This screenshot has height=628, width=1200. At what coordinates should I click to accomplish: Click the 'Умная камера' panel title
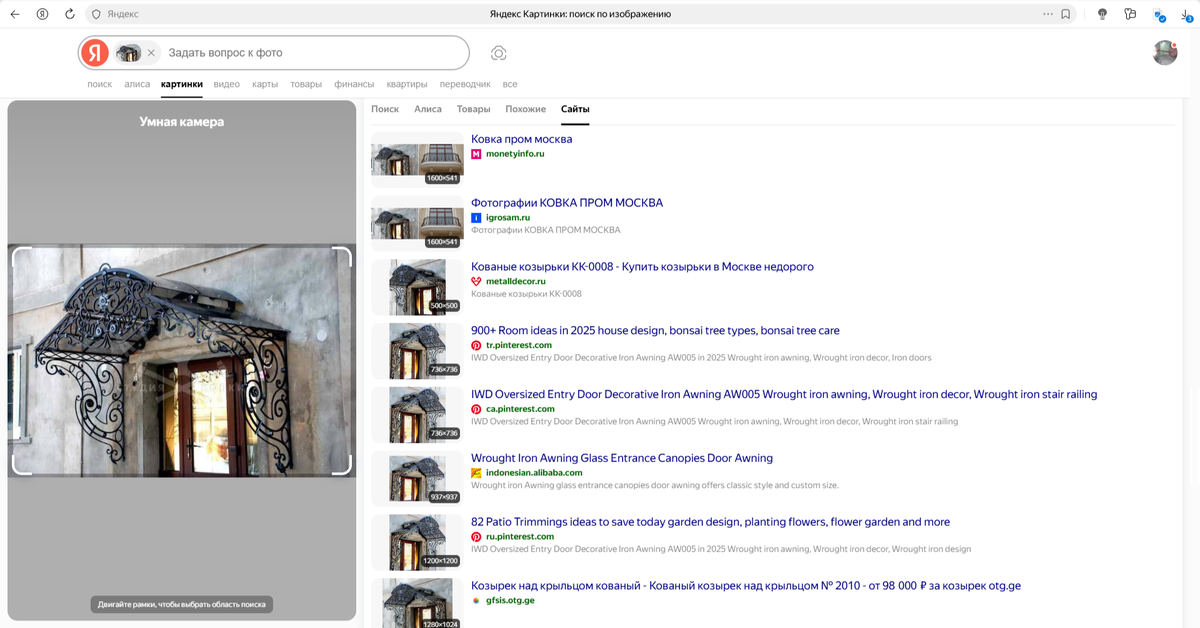[x=182, y=122]
